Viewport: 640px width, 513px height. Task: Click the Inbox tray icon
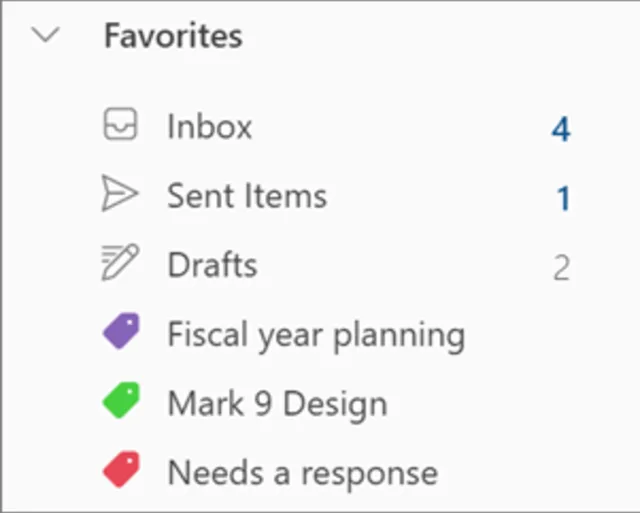point(120,126)
